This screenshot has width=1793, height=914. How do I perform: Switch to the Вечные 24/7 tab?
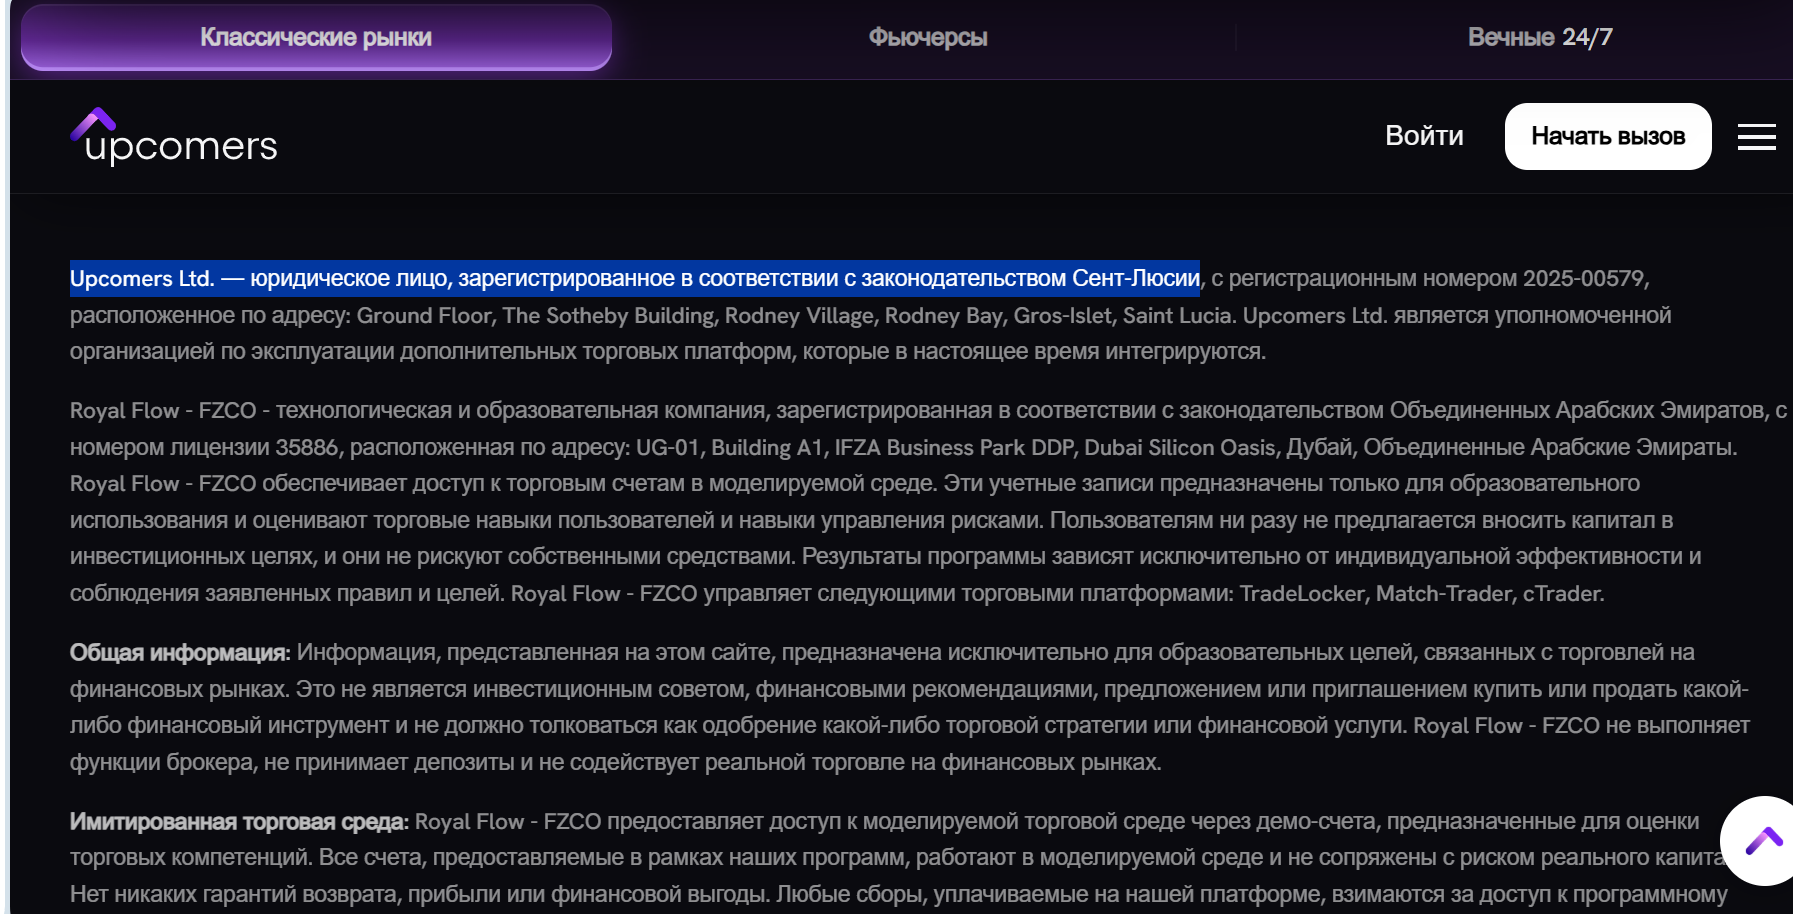coord(1540,37)
